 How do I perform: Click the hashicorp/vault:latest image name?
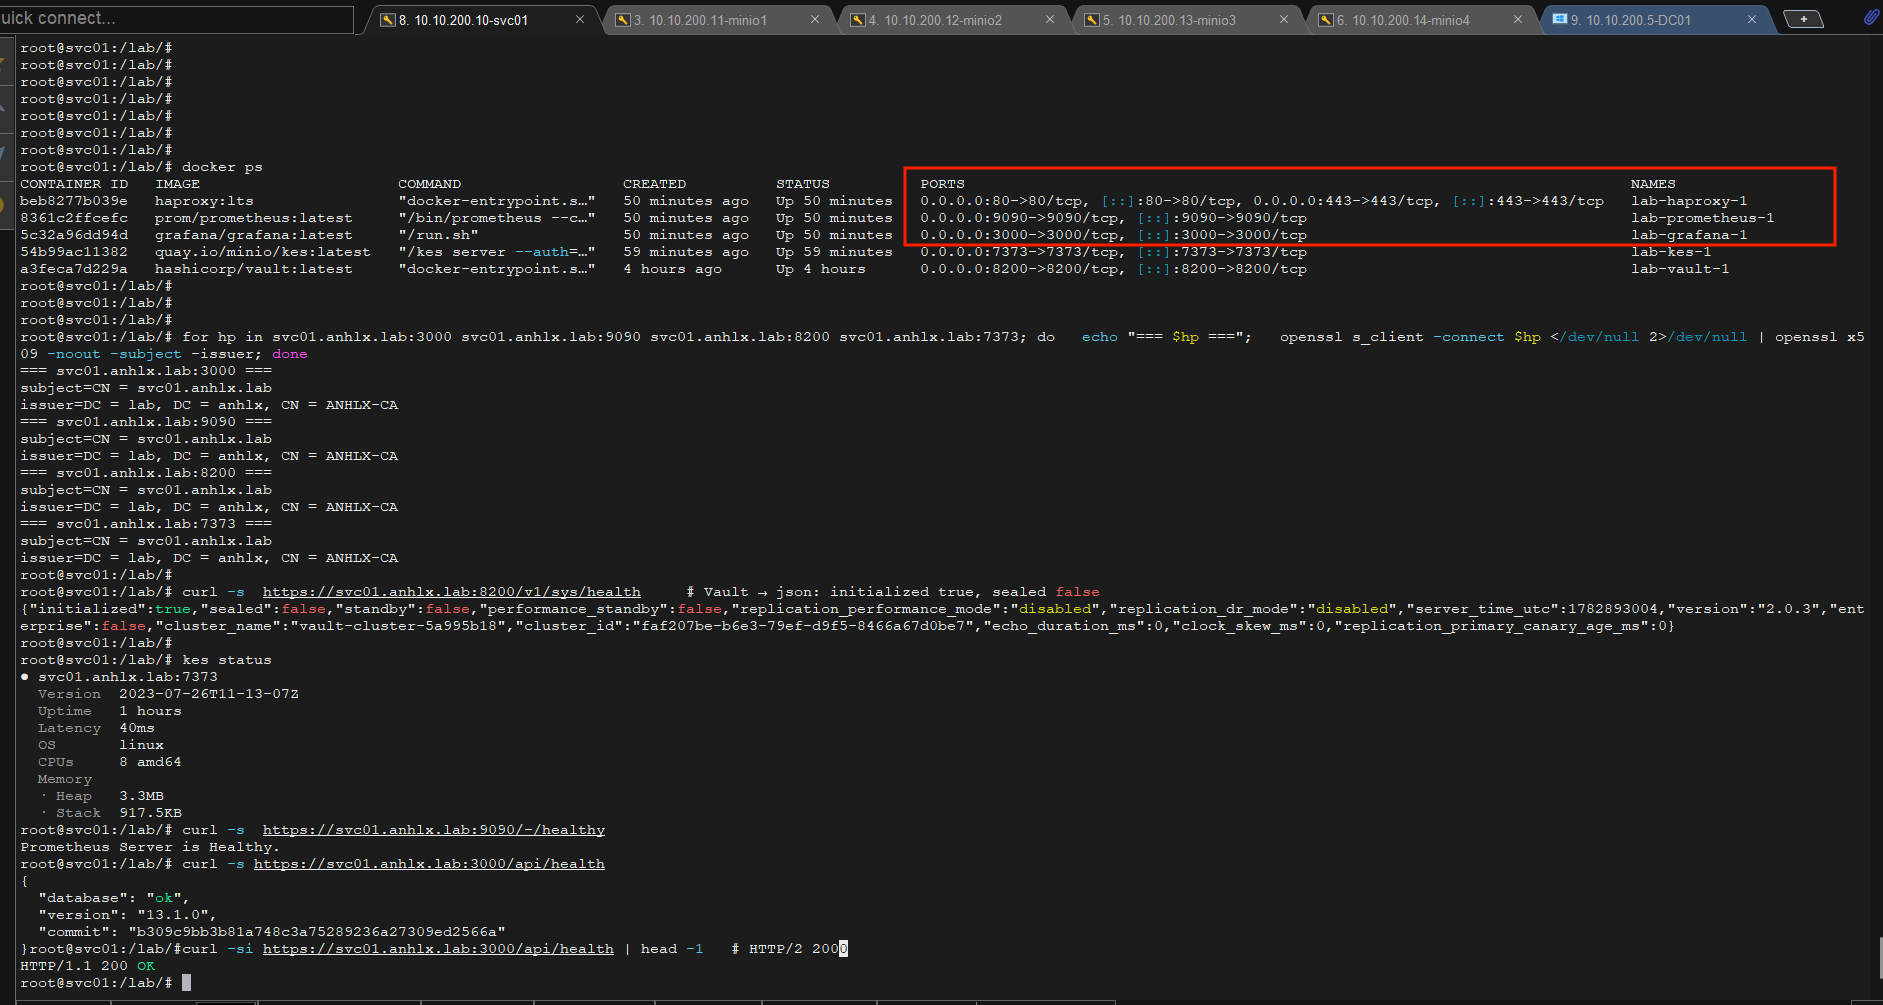(254, 269)
